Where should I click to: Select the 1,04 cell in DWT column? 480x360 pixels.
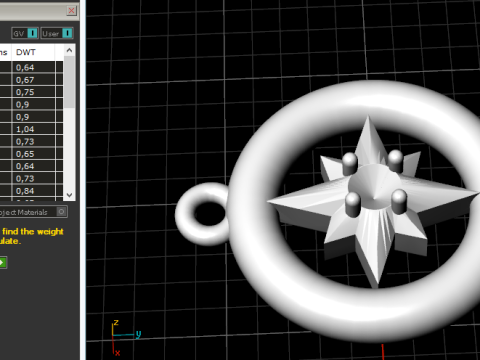pos(33,129)
